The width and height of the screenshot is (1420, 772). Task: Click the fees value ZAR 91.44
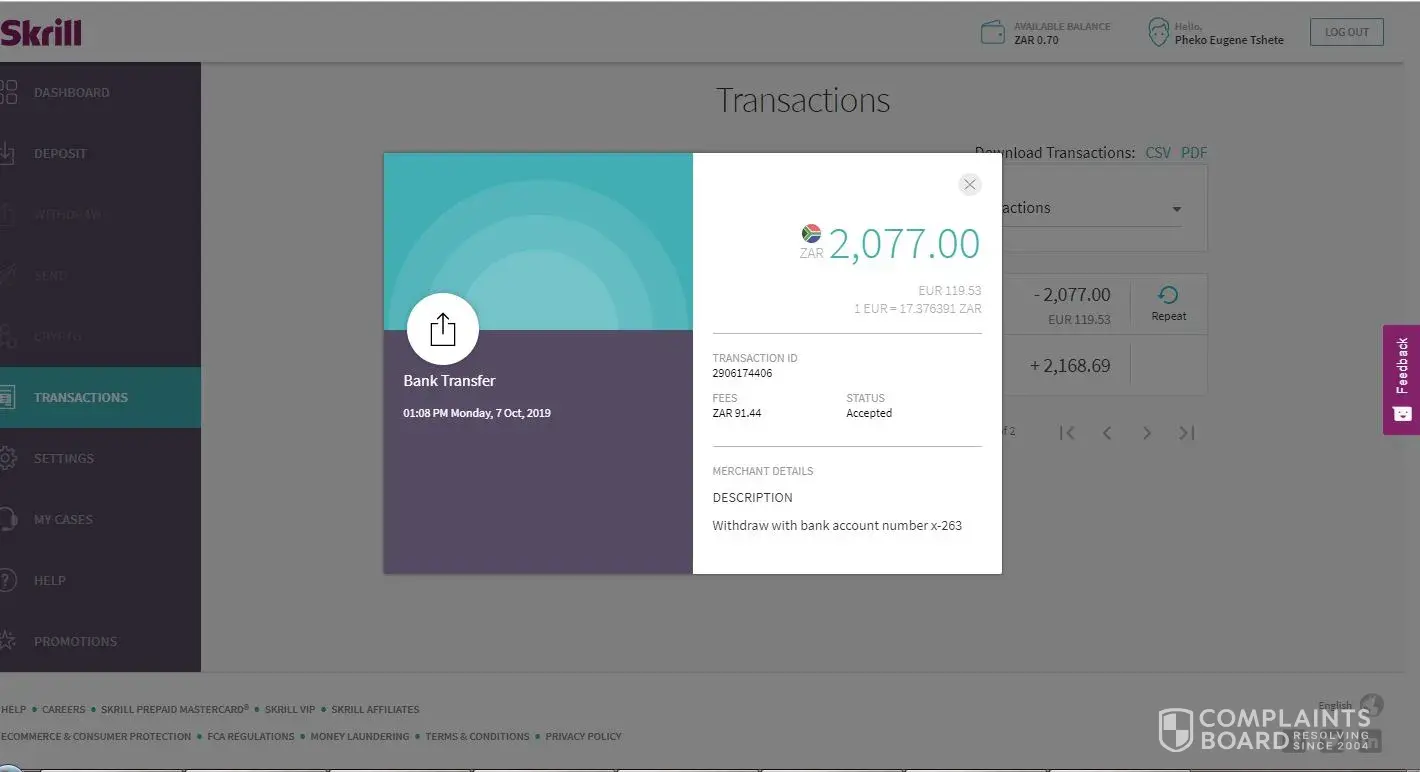[x=737, y=414]
